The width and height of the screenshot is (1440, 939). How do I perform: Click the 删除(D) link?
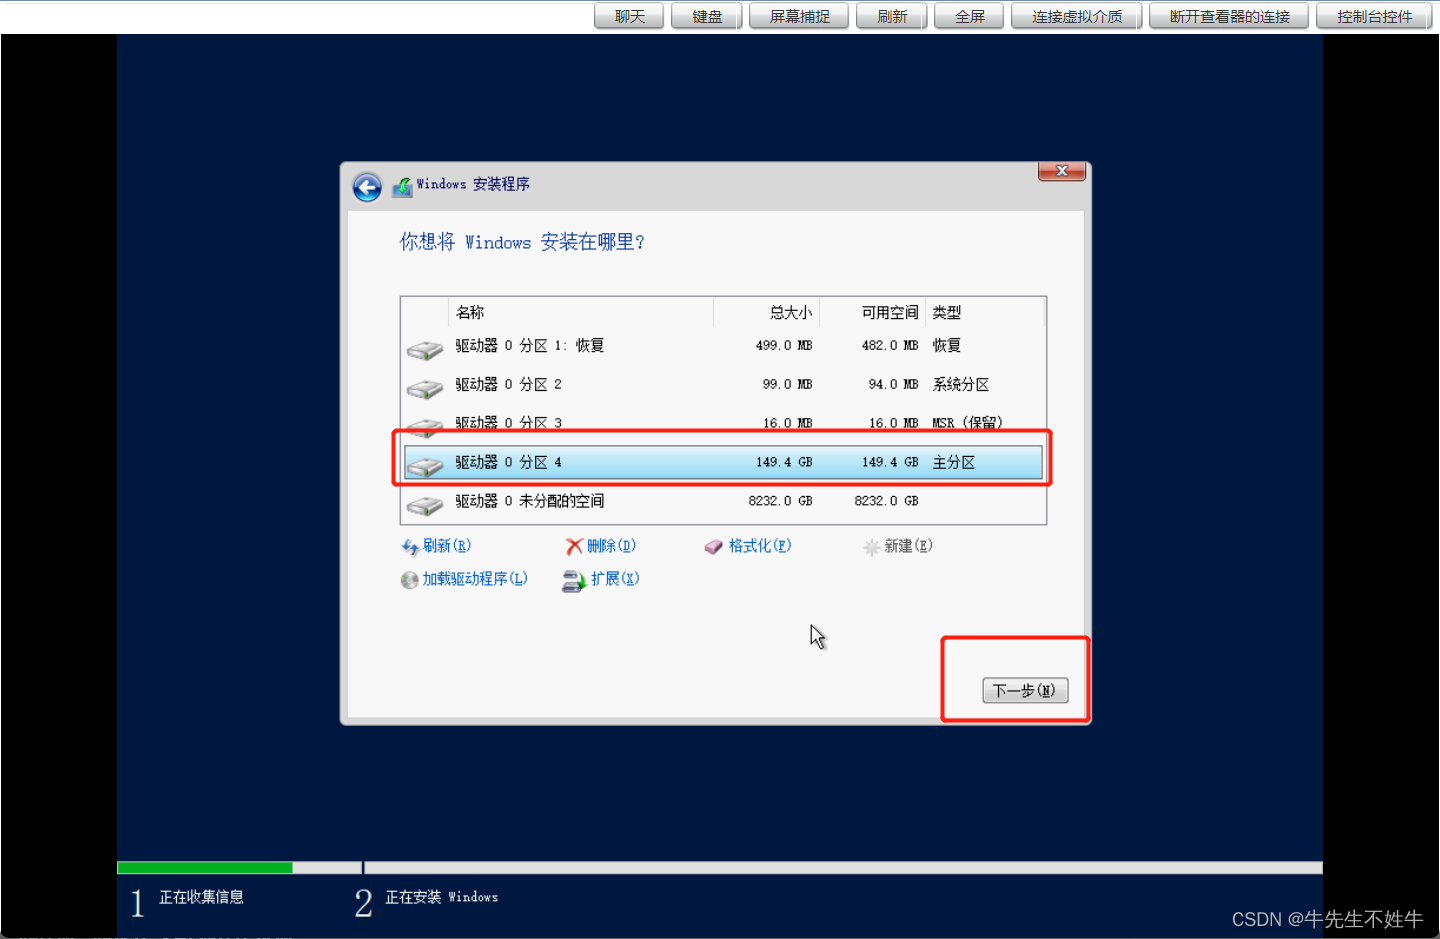[611, 546]
